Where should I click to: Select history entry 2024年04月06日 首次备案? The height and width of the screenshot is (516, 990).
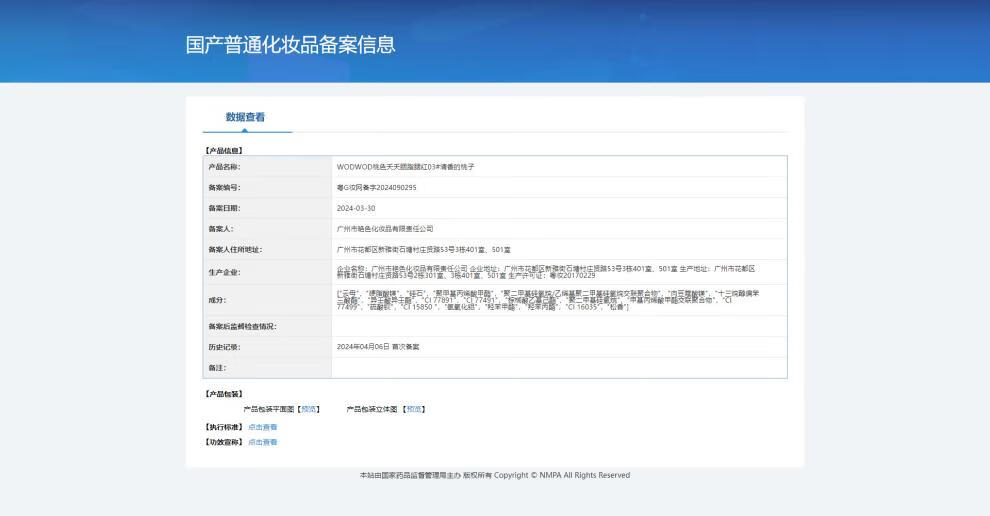378,347
